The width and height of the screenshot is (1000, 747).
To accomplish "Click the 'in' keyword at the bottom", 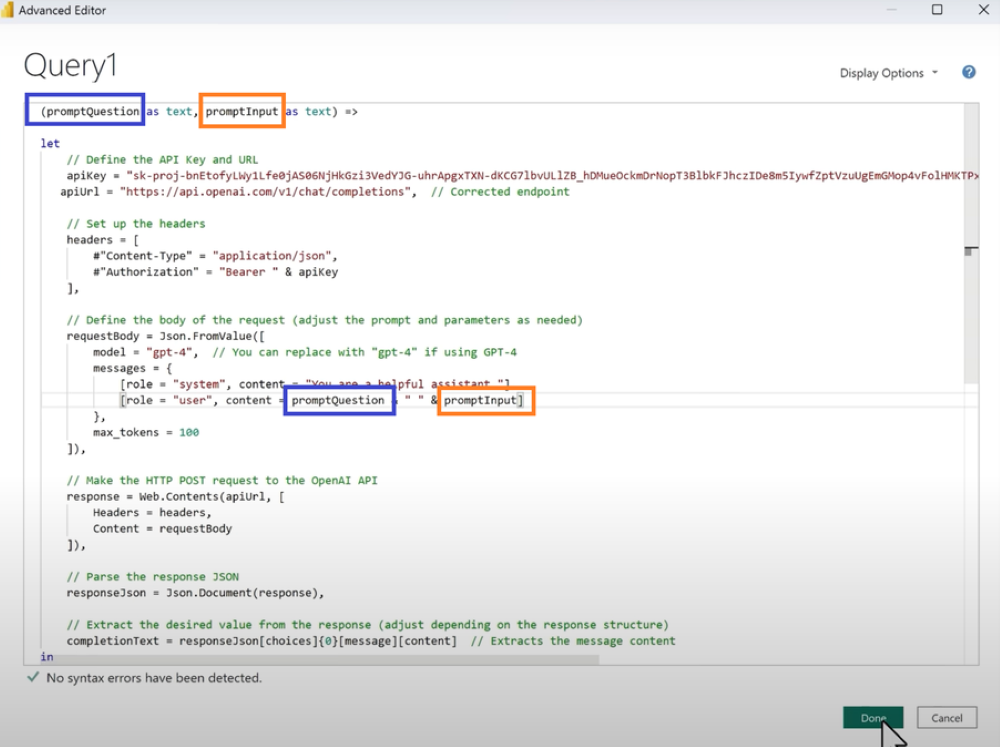I will 47,657.
